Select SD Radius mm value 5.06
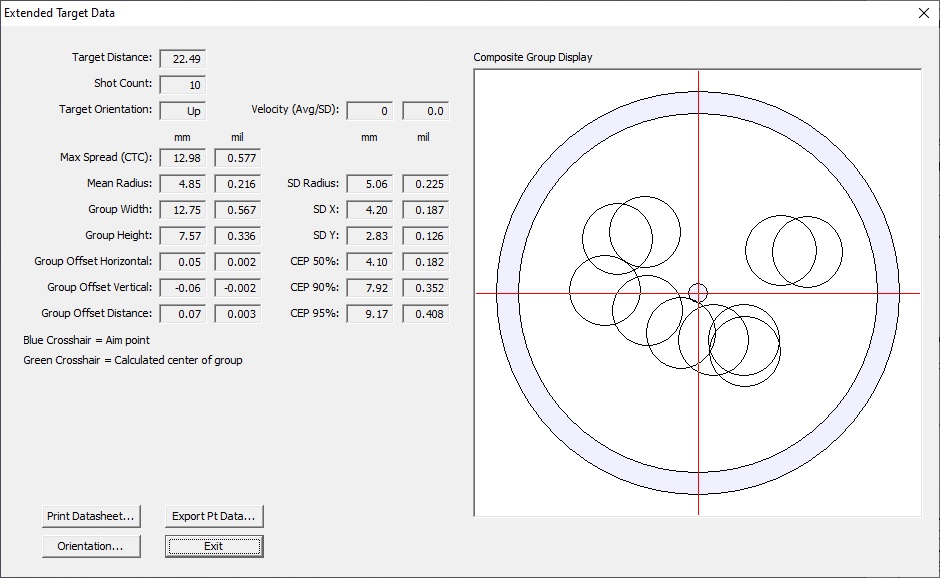 (369, 184)
